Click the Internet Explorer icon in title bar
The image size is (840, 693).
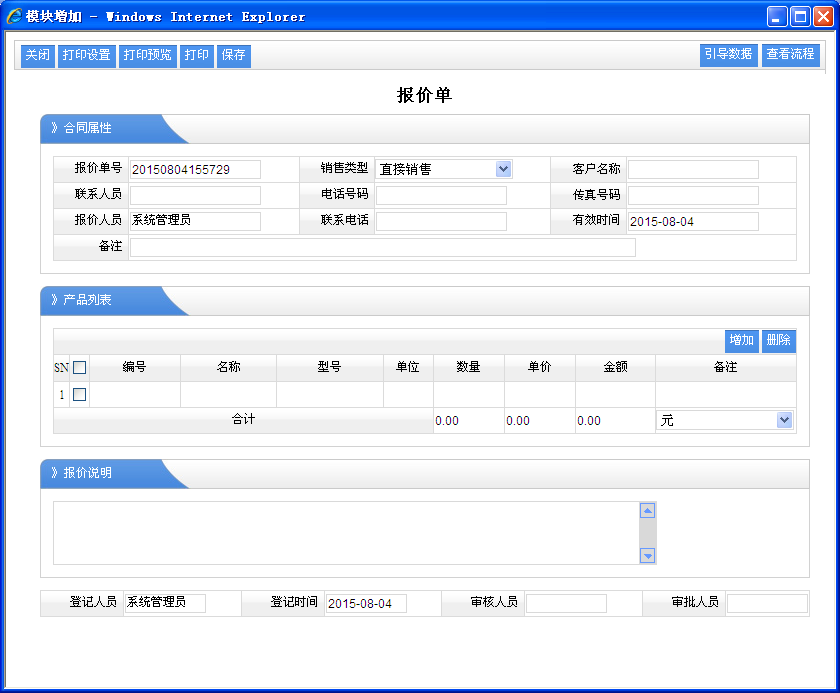click(x=14, y=17)
